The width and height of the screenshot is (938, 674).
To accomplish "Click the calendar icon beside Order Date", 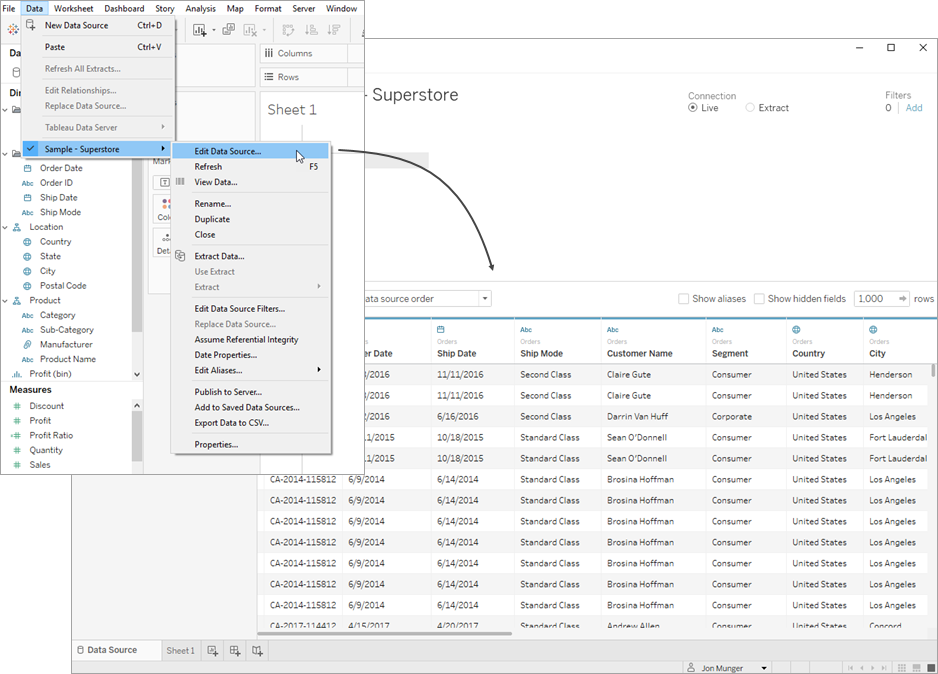I will (27, 168).
